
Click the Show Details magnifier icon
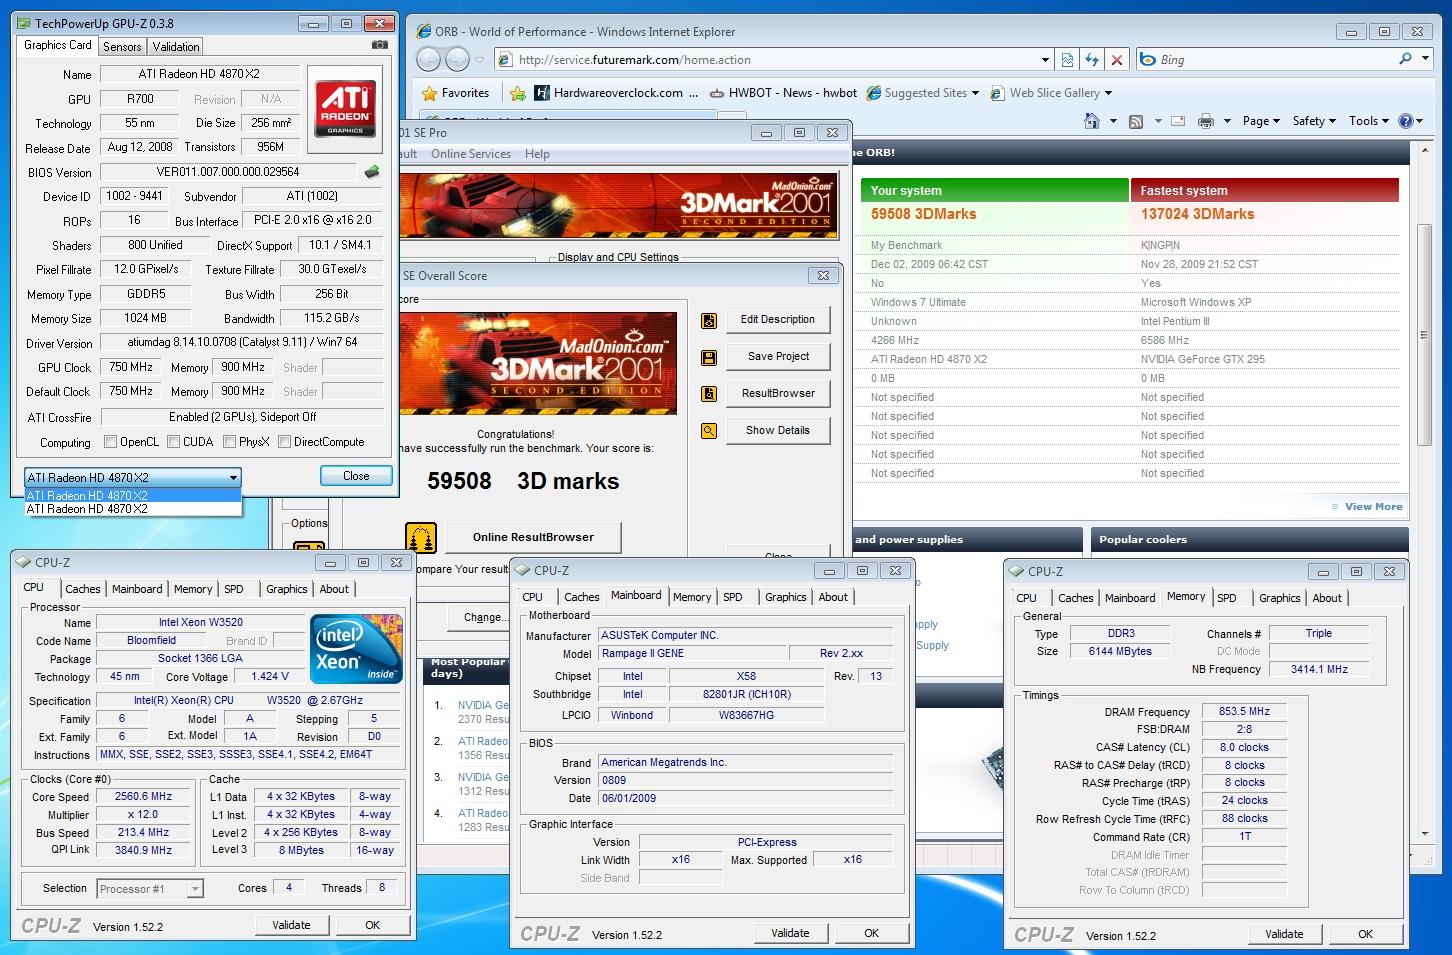click(x=709, y=431)
